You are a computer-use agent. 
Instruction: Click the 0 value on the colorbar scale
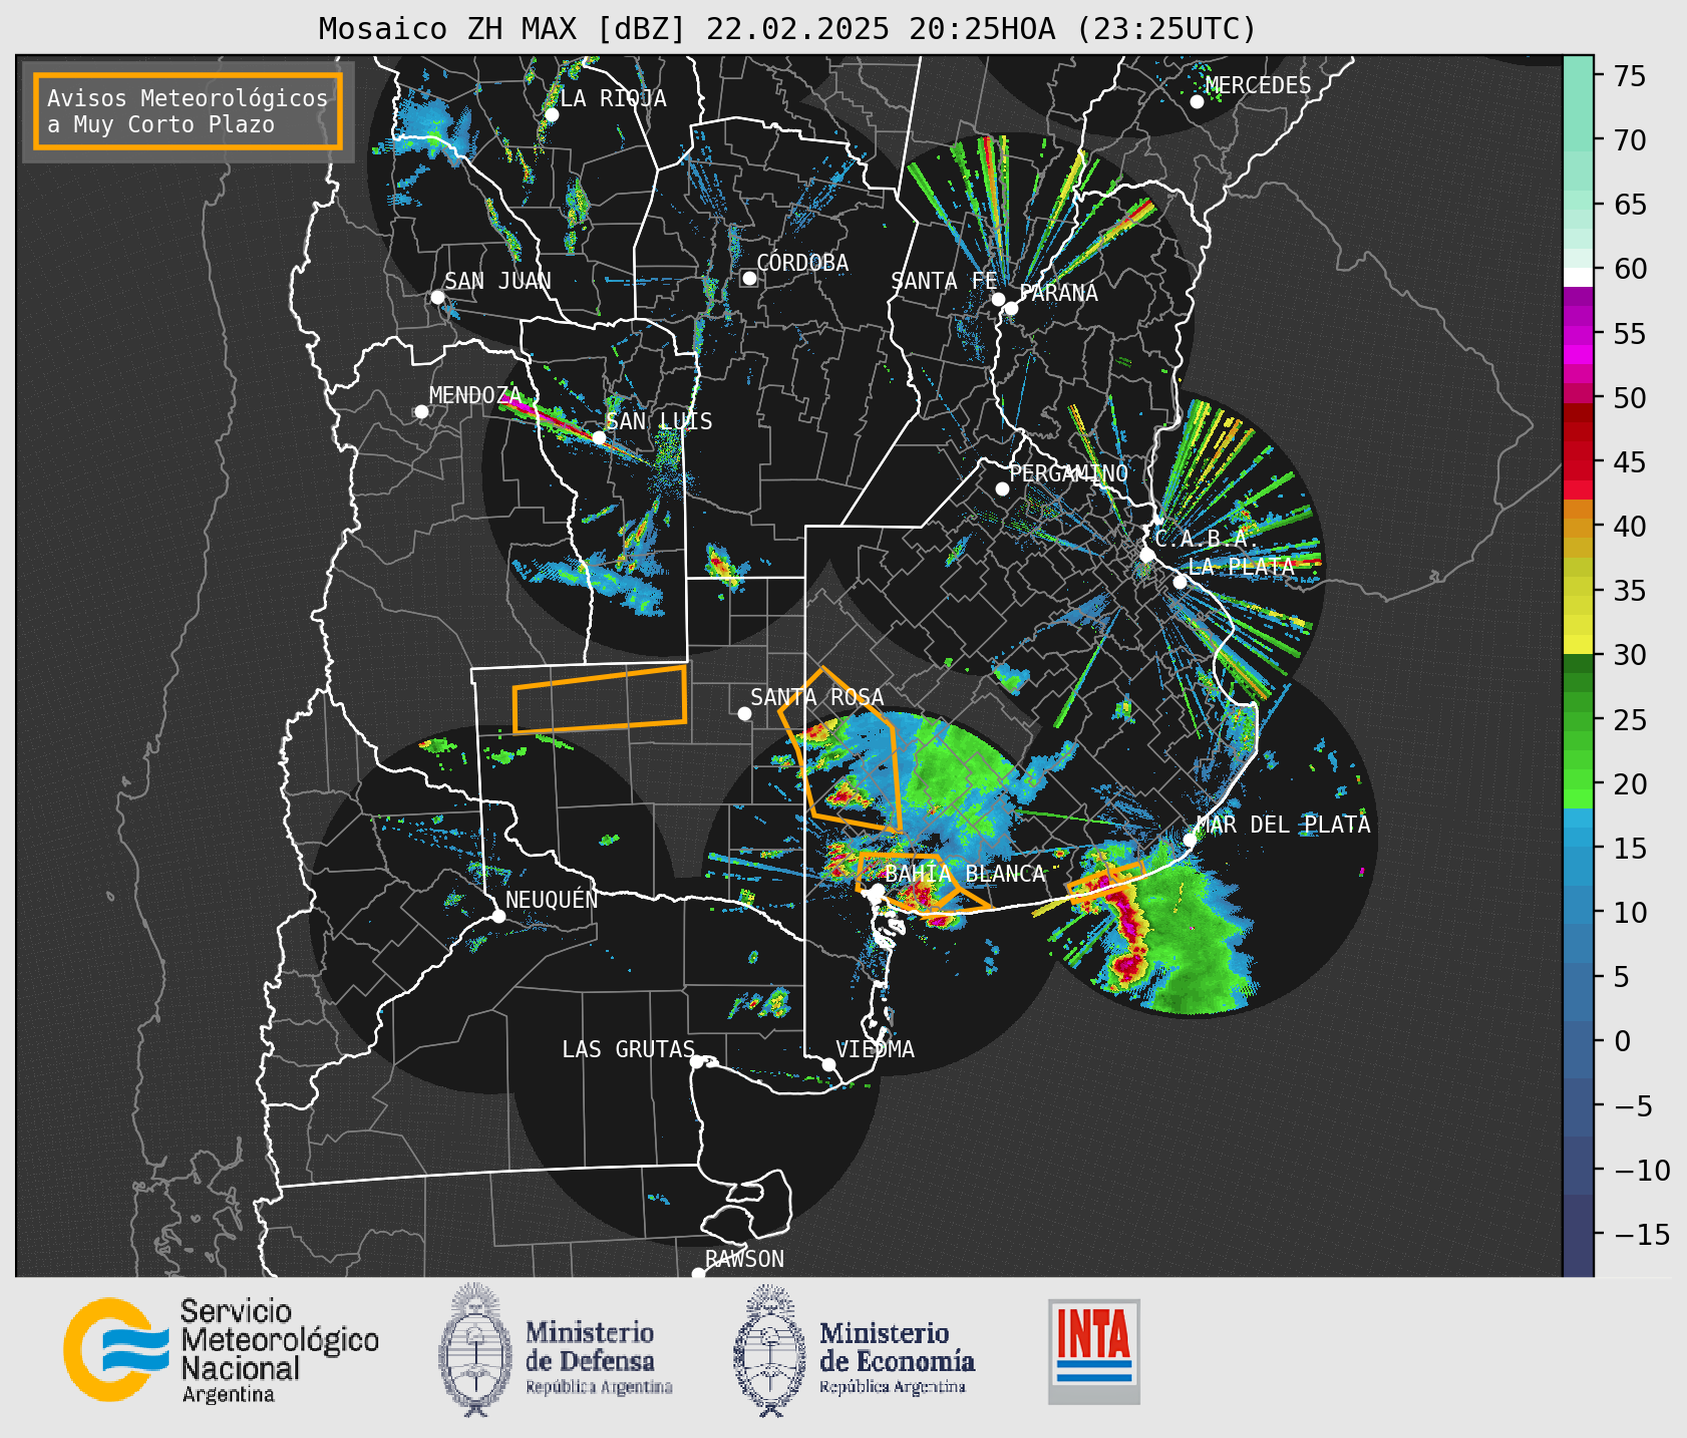coord(1622,1041)
